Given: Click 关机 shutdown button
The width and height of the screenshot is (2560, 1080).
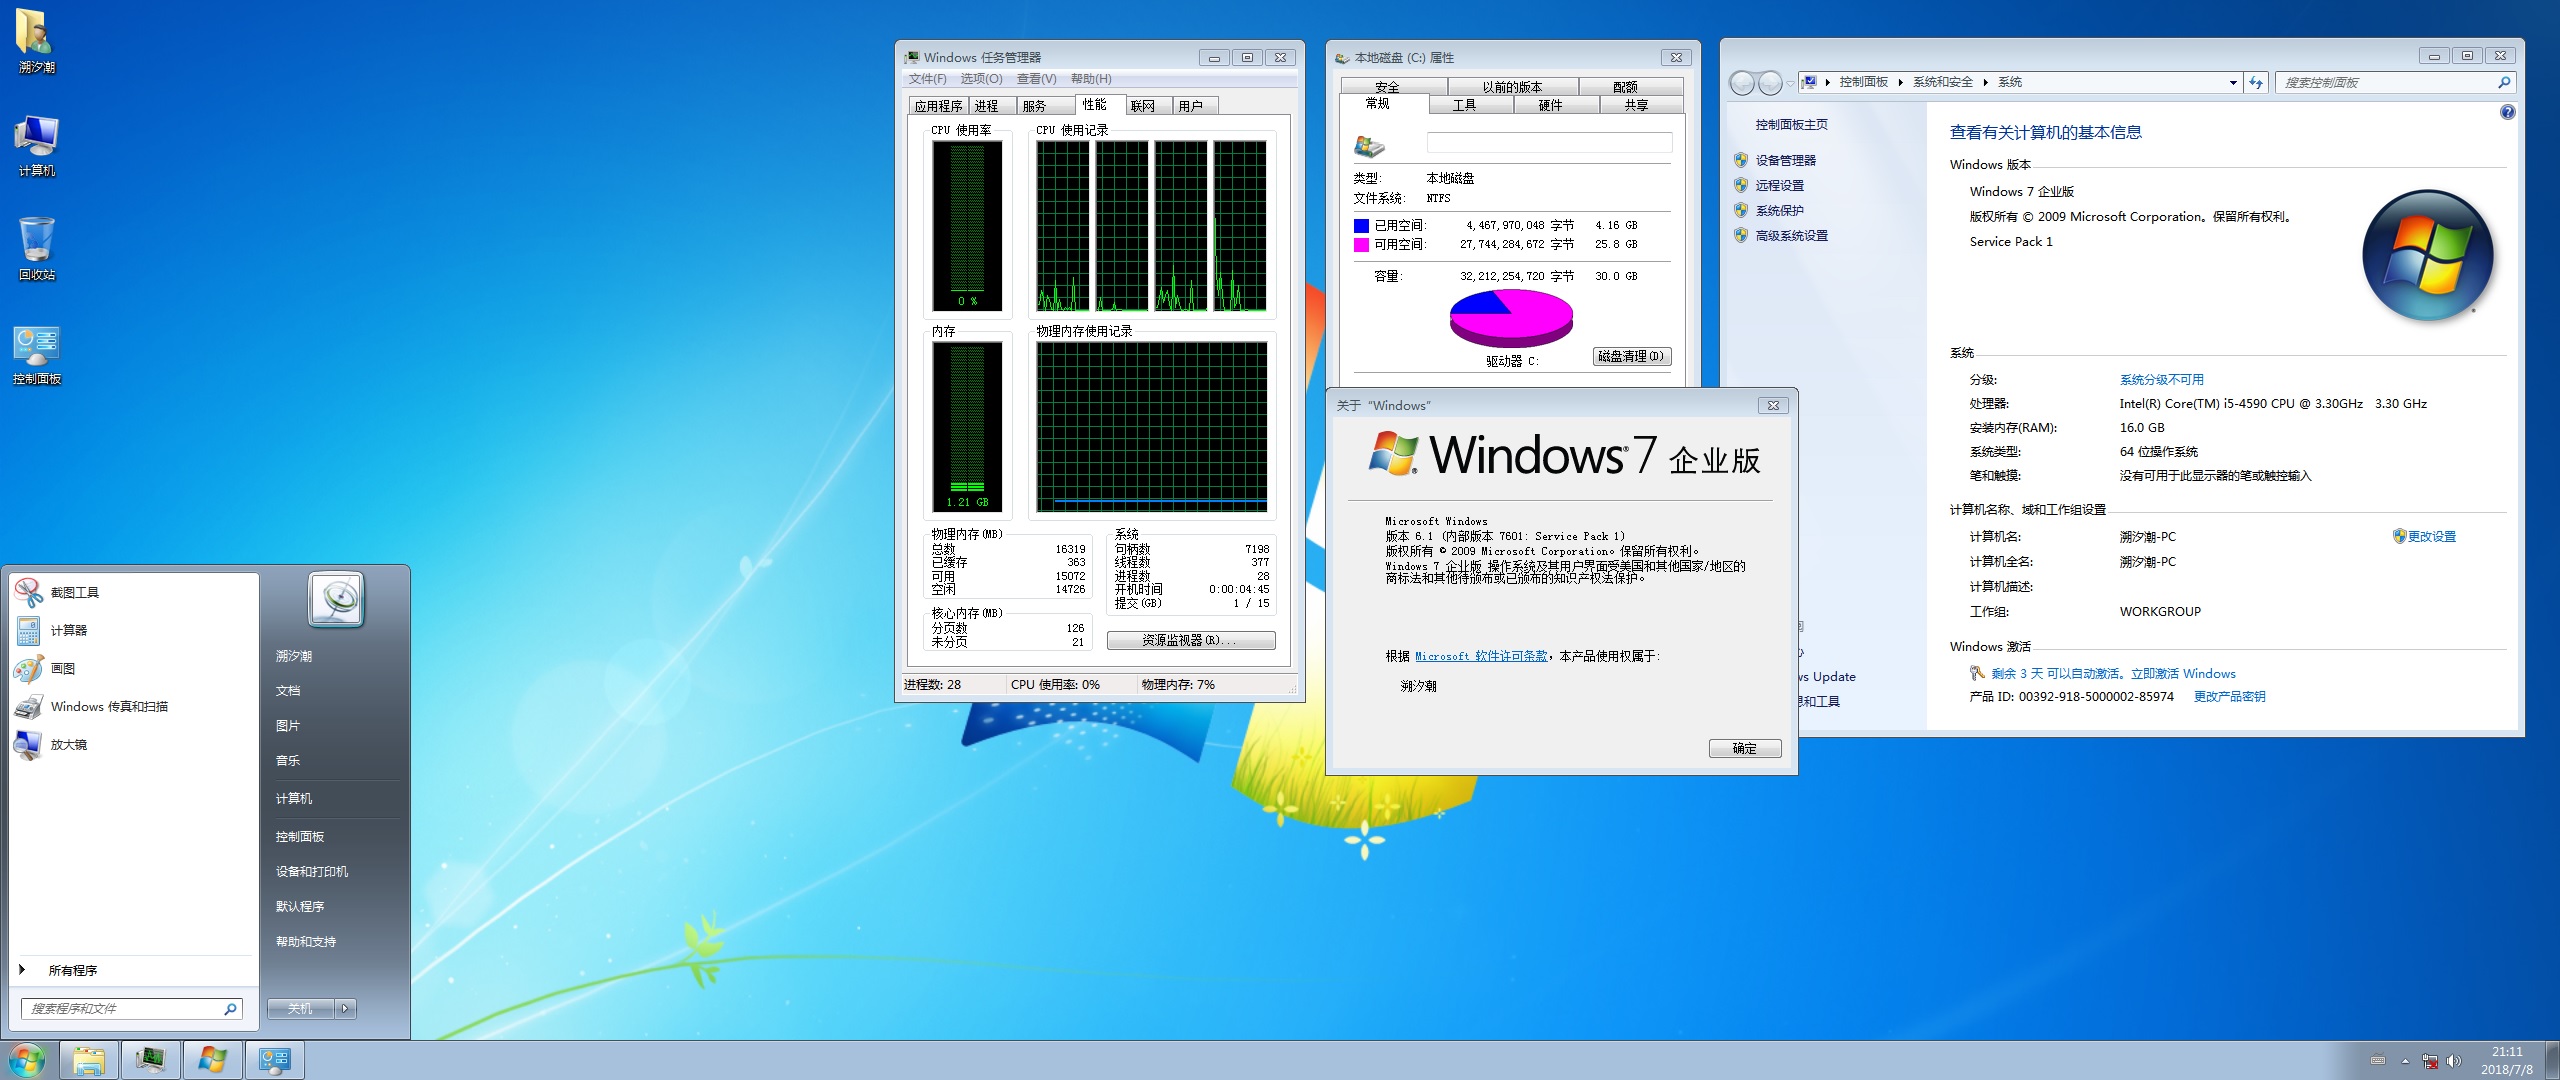Looking at the screenshot, I should (300, 1008).
